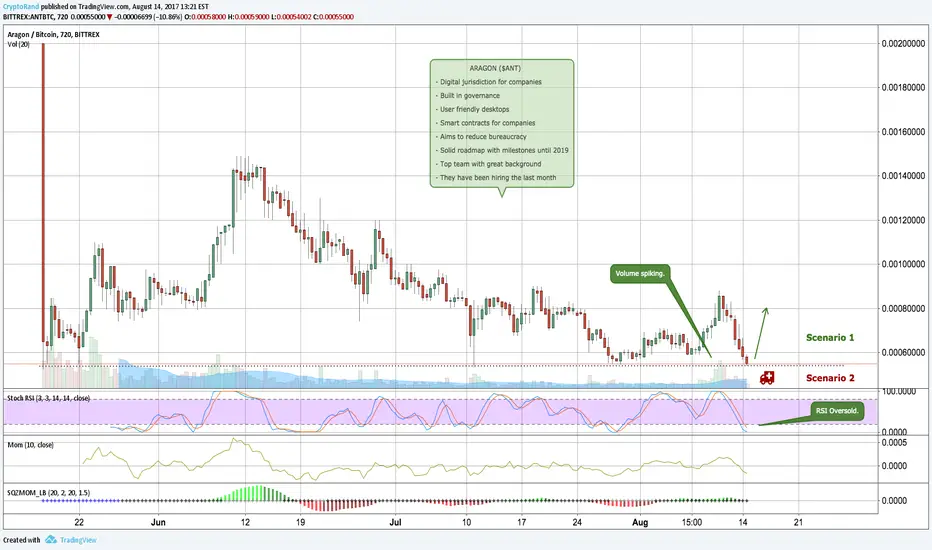Select the 'RSI Oversold.' callout label
This screenshot has width=932, height=550.
(837, 411)
